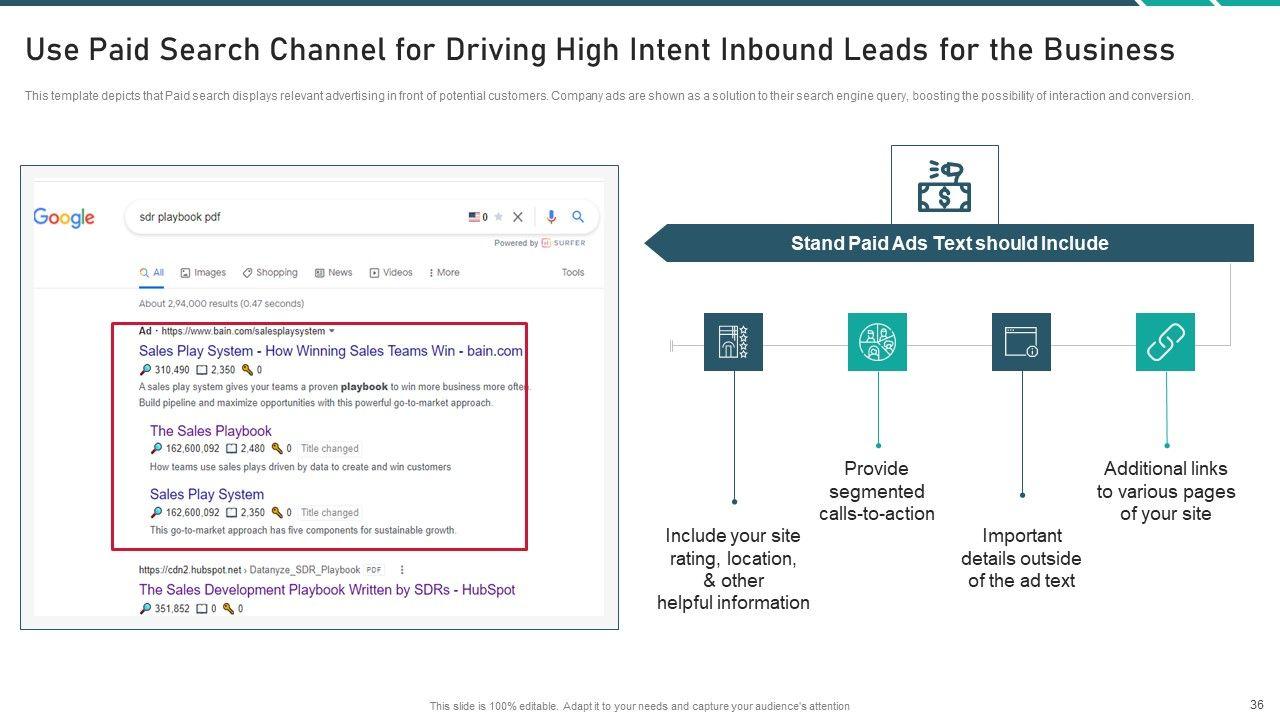Image resolution: width=1280 pixels, height=720 pixels.
Task: Start voice search with the microphone icon
Action: [x=550, y=217]
